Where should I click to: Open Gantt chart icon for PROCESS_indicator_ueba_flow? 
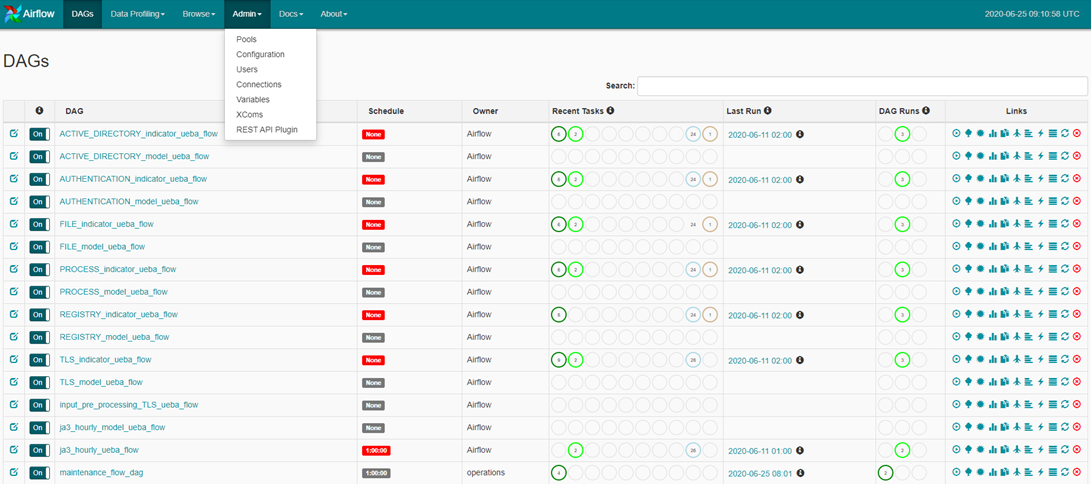[x=1028, y=270]
